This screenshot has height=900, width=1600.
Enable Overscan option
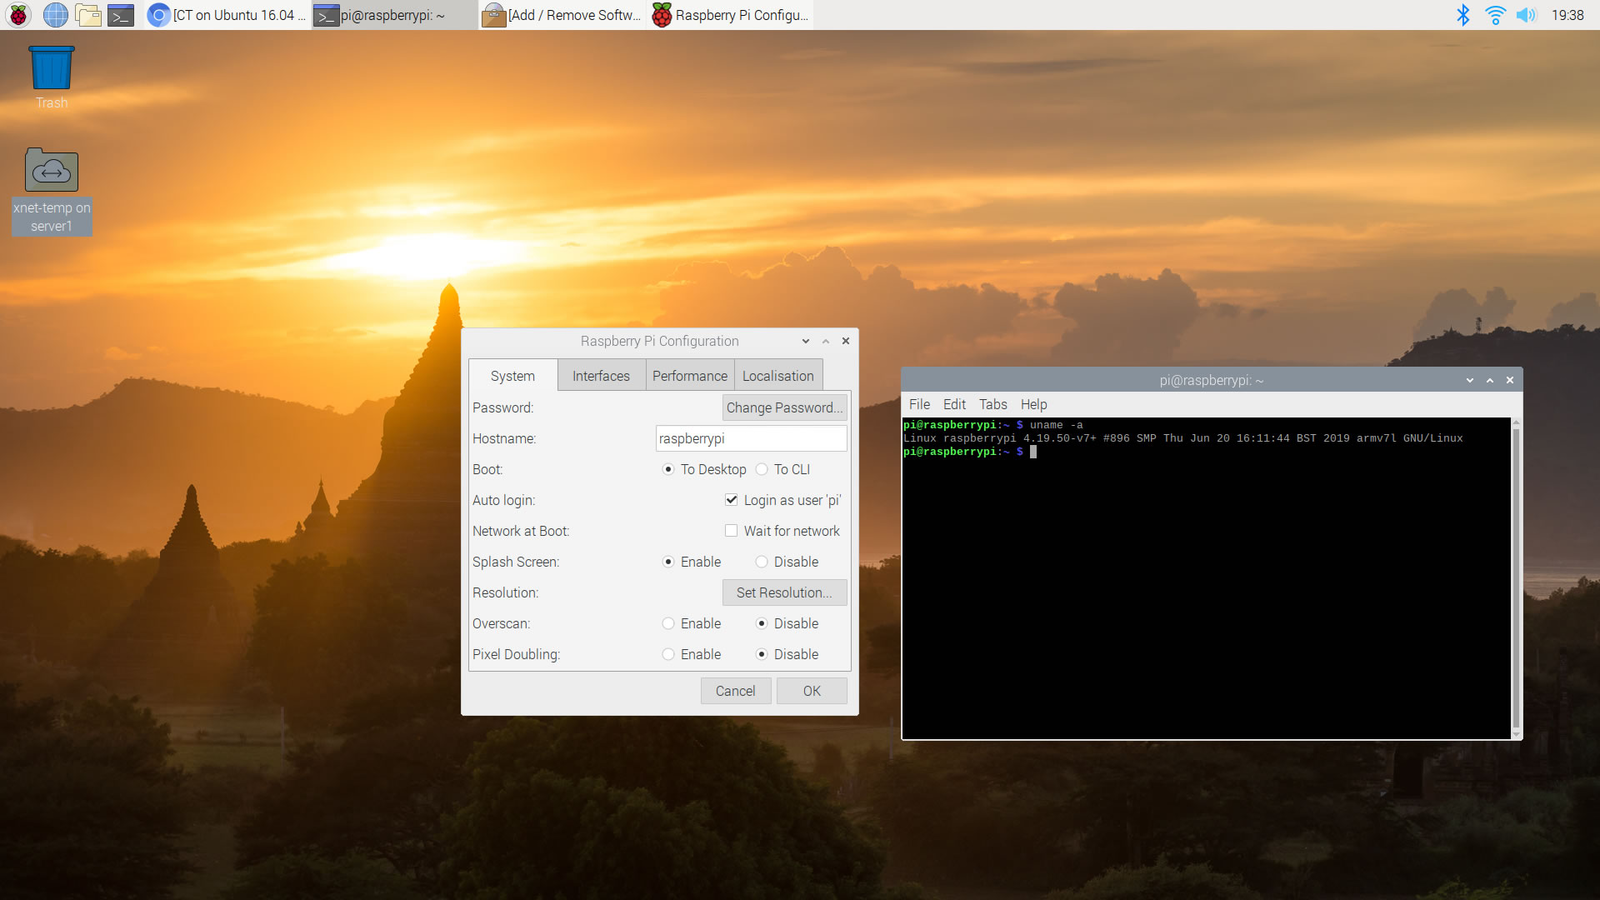coord(668,624)
